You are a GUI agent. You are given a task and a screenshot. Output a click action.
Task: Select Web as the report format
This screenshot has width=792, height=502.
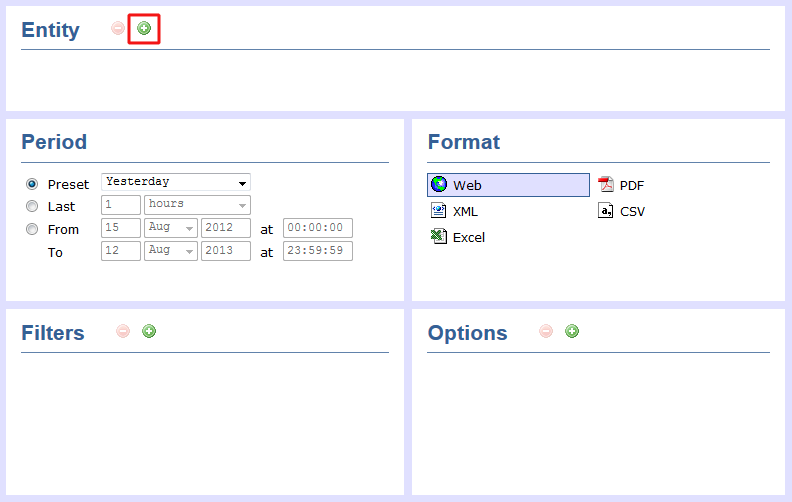508,185
